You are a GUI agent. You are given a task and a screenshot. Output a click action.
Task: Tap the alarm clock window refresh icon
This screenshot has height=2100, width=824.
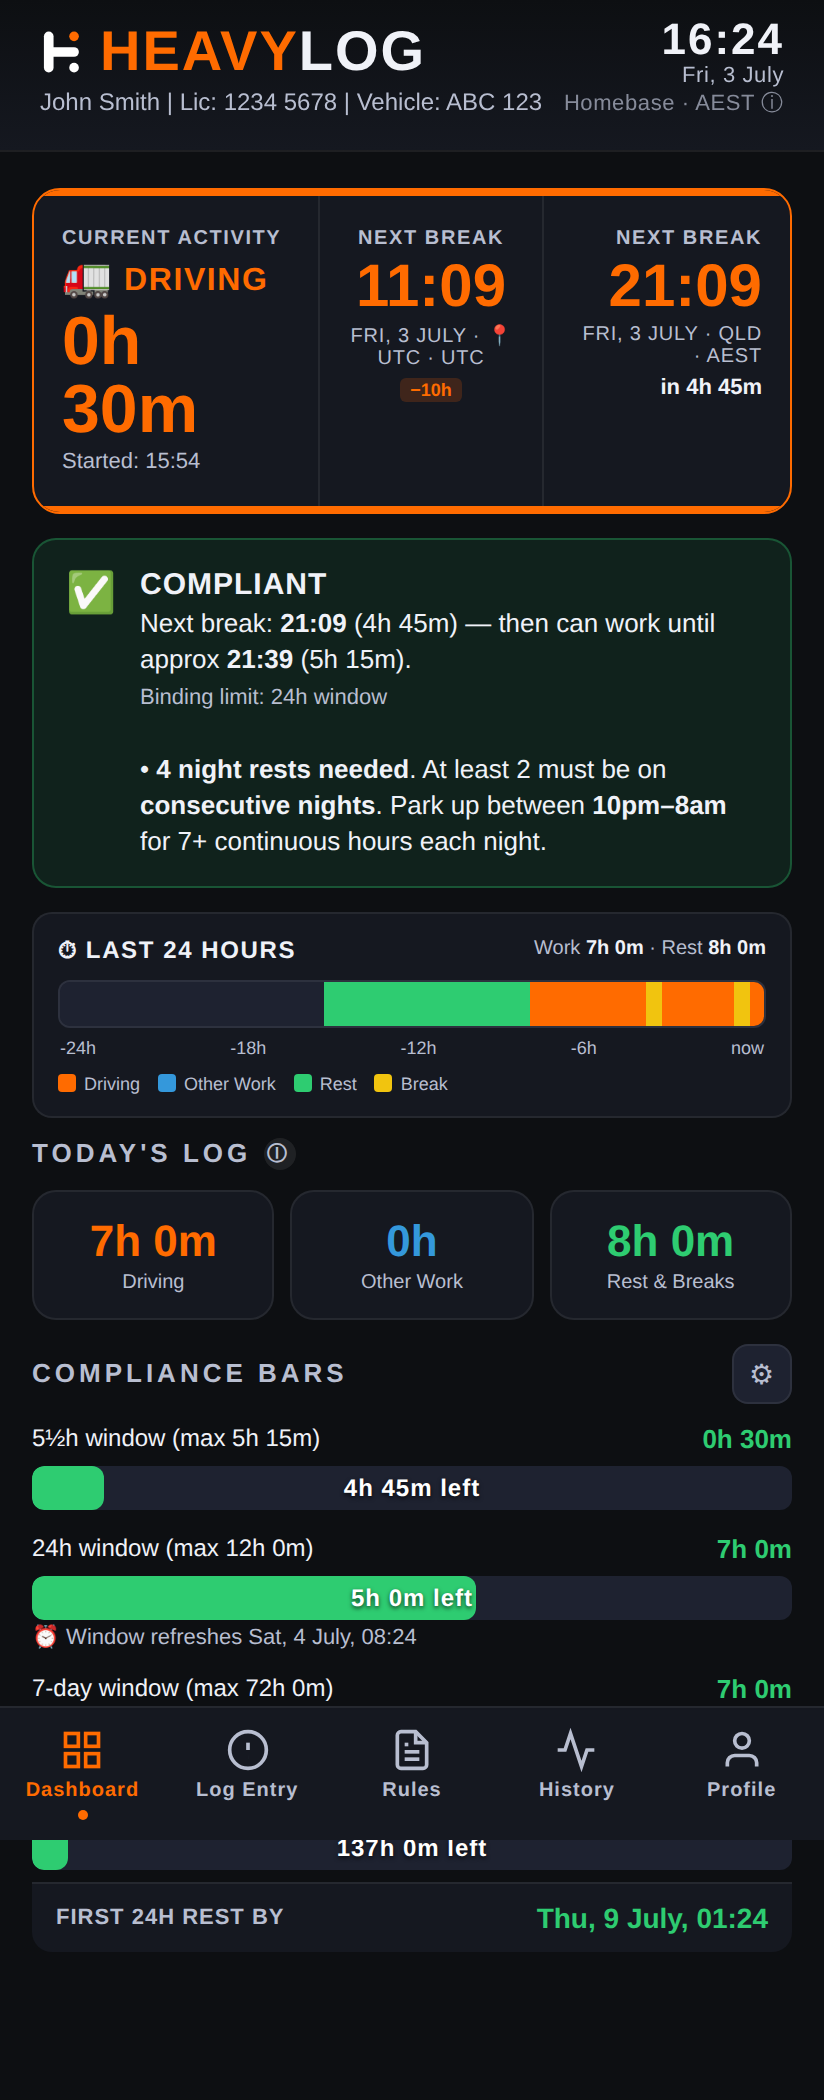pos(45,1637)
